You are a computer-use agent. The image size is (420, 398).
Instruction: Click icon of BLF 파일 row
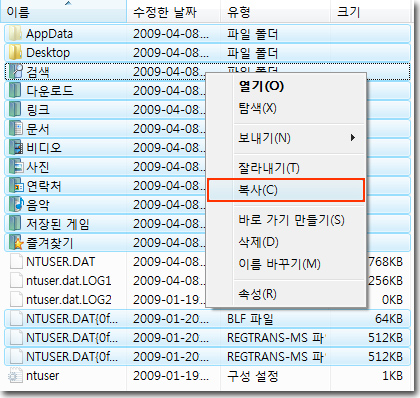tap(16, 319)
